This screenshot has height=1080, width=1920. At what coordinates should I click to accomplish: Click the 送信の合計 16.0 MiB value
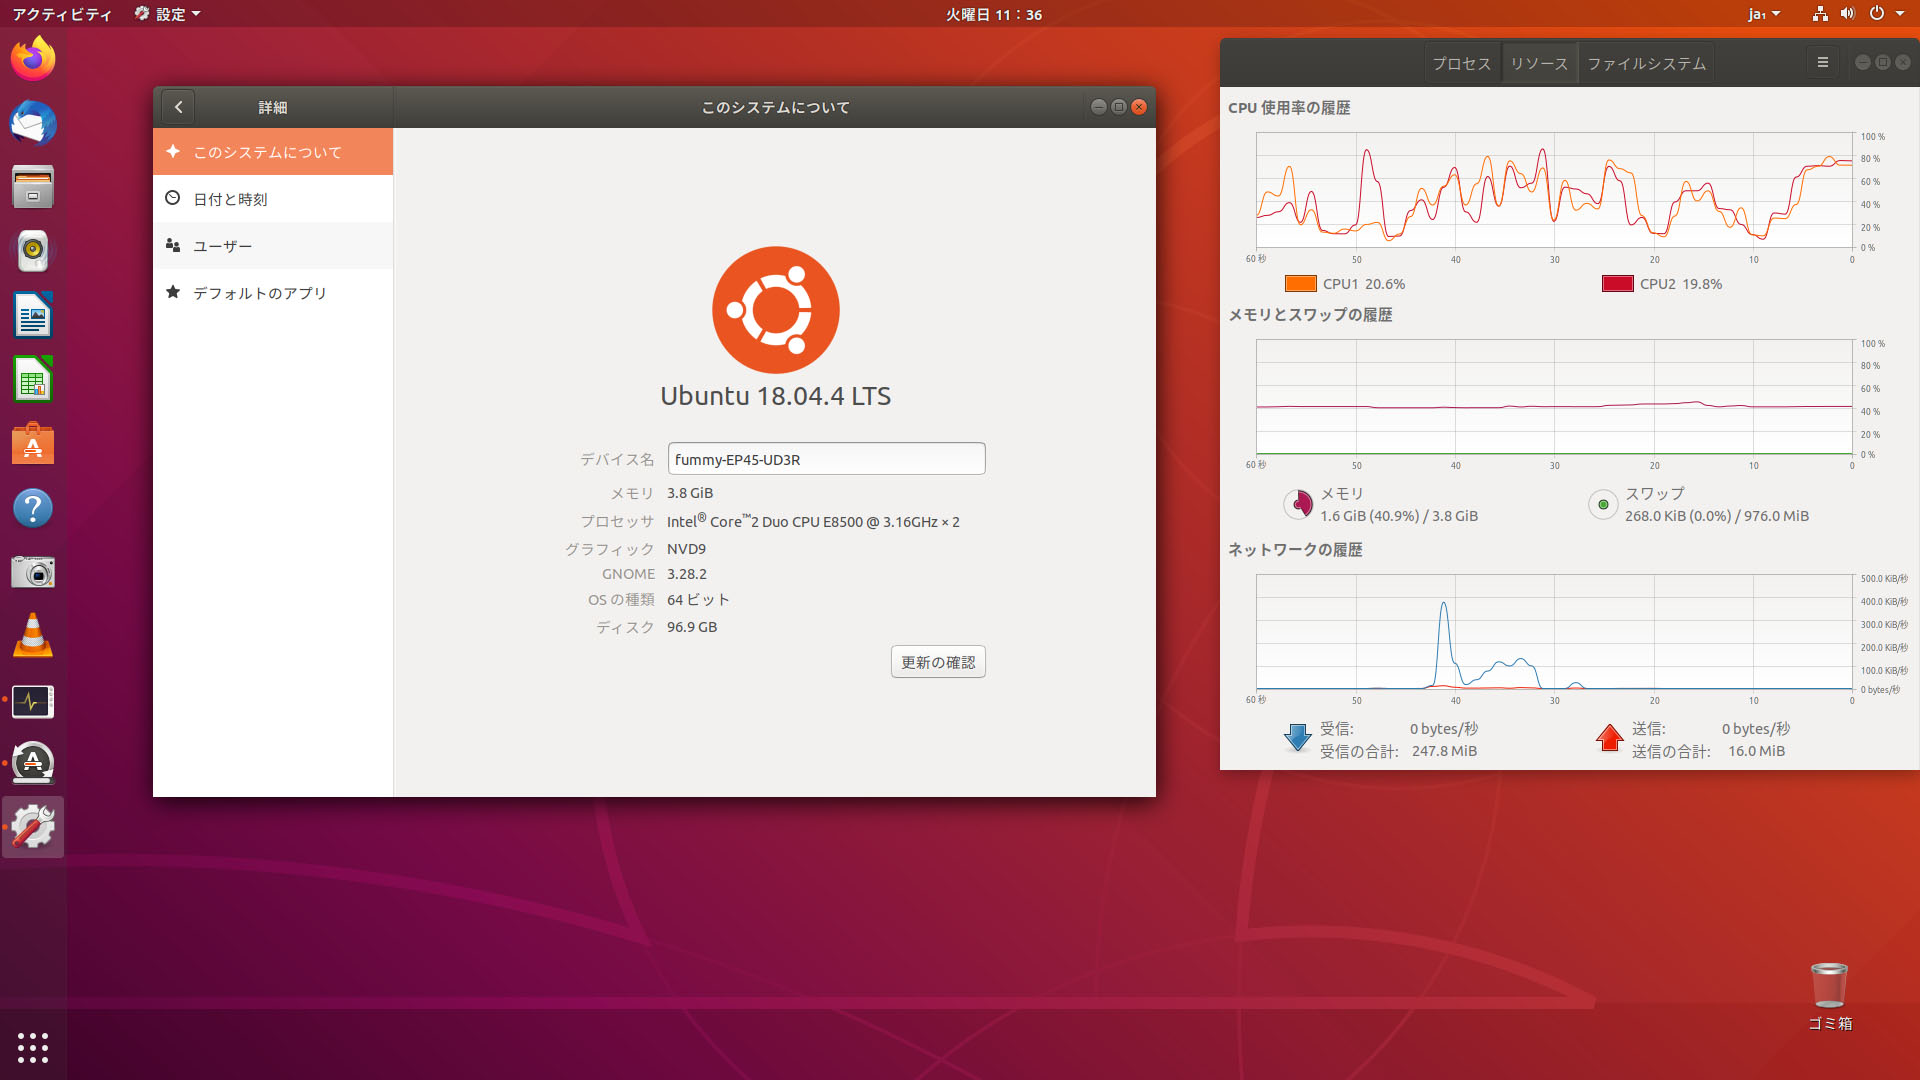[1756, 751]
